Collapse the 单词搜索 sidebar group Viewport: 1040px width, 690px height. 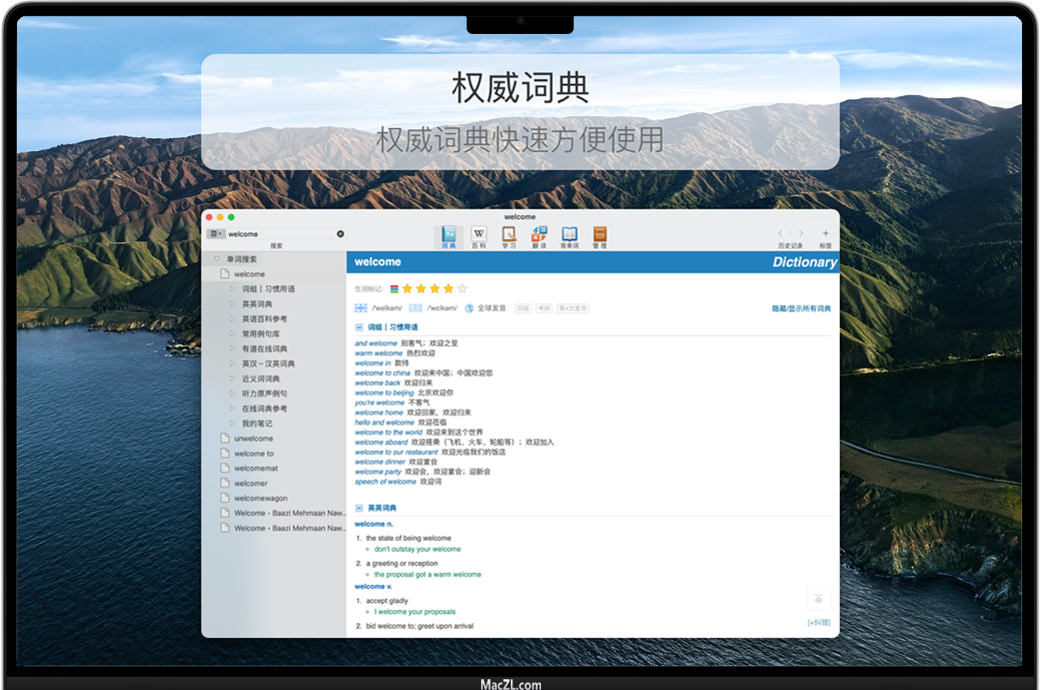(217, 259)
